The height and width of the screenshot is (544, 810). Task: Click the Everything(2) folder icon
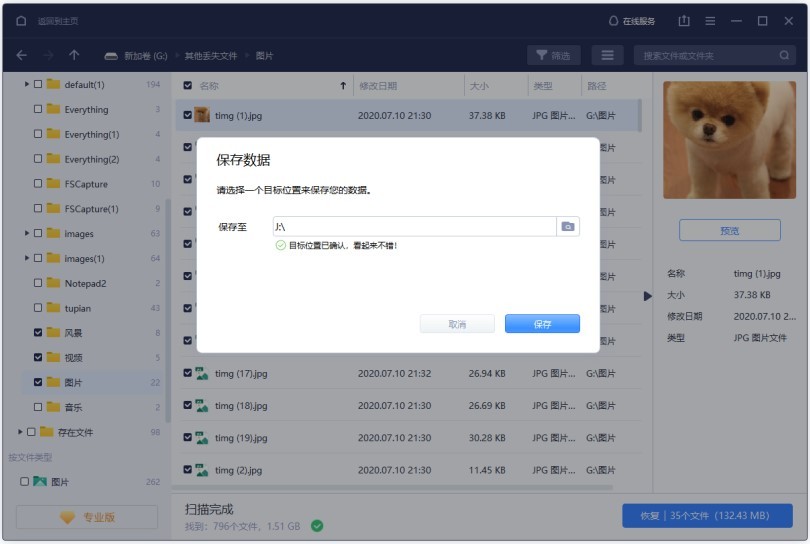(53, 158)
